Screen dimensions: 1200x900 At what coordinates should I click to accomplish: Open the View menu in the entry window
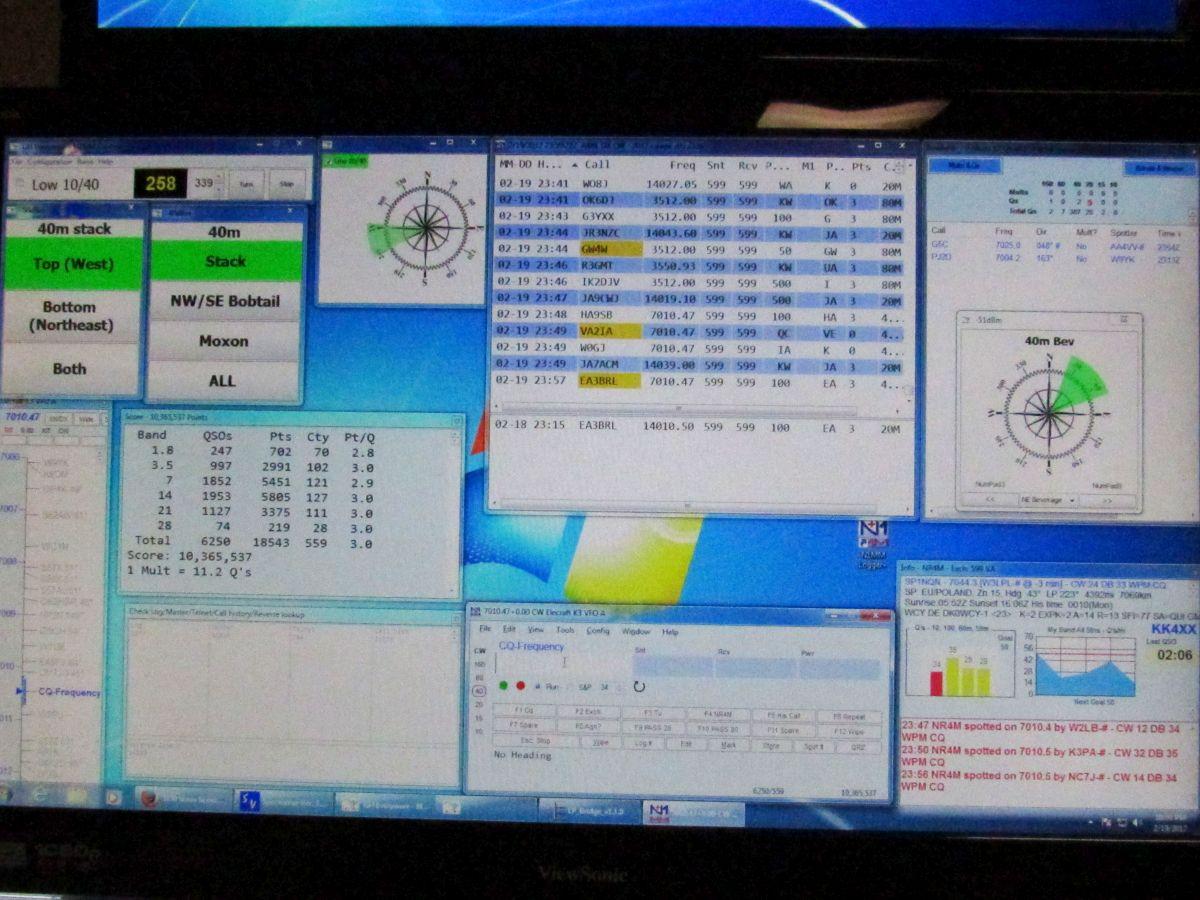click(x=536, y=631)
